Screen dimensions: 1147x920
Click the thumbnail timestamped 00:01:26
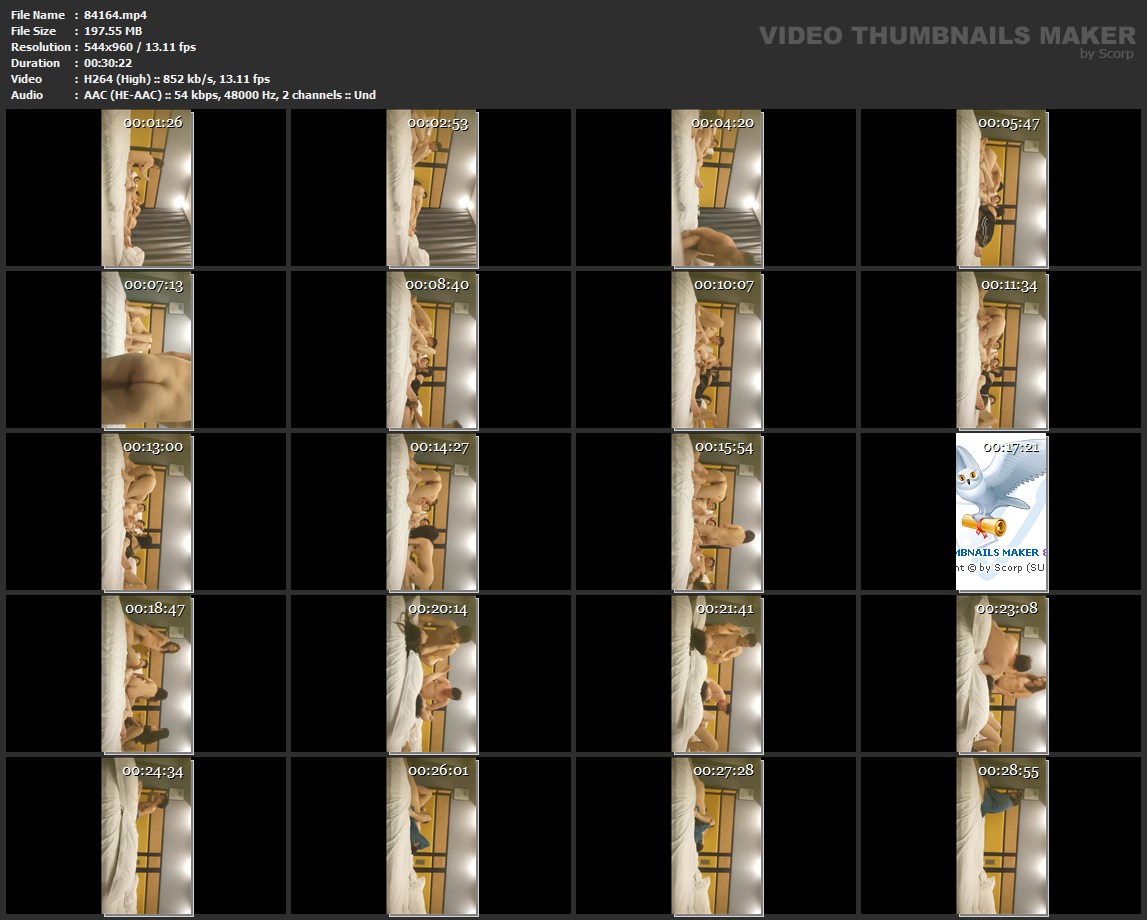pyautogui.click(x=147, y=188)
